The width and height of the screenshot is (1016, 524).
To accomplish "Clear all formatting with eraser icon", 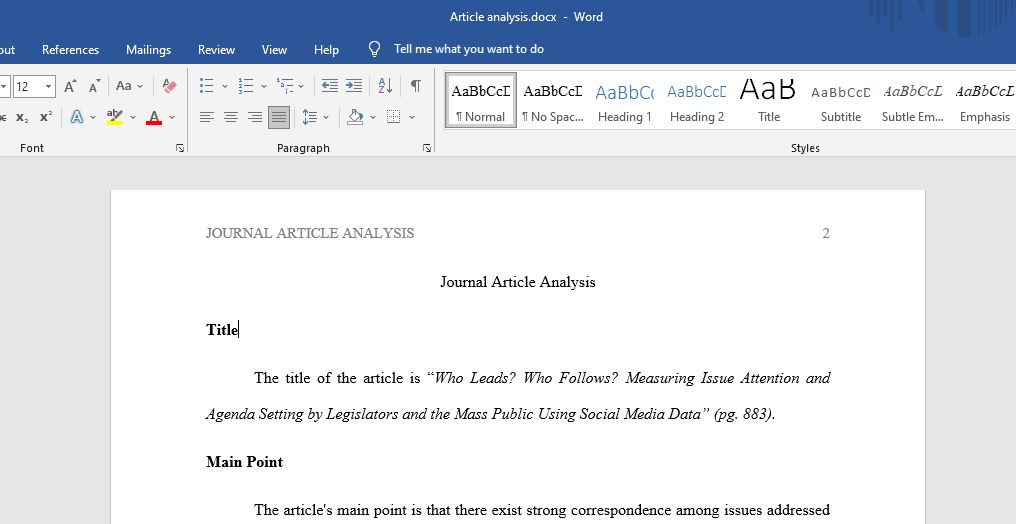I will click(170, 86).
